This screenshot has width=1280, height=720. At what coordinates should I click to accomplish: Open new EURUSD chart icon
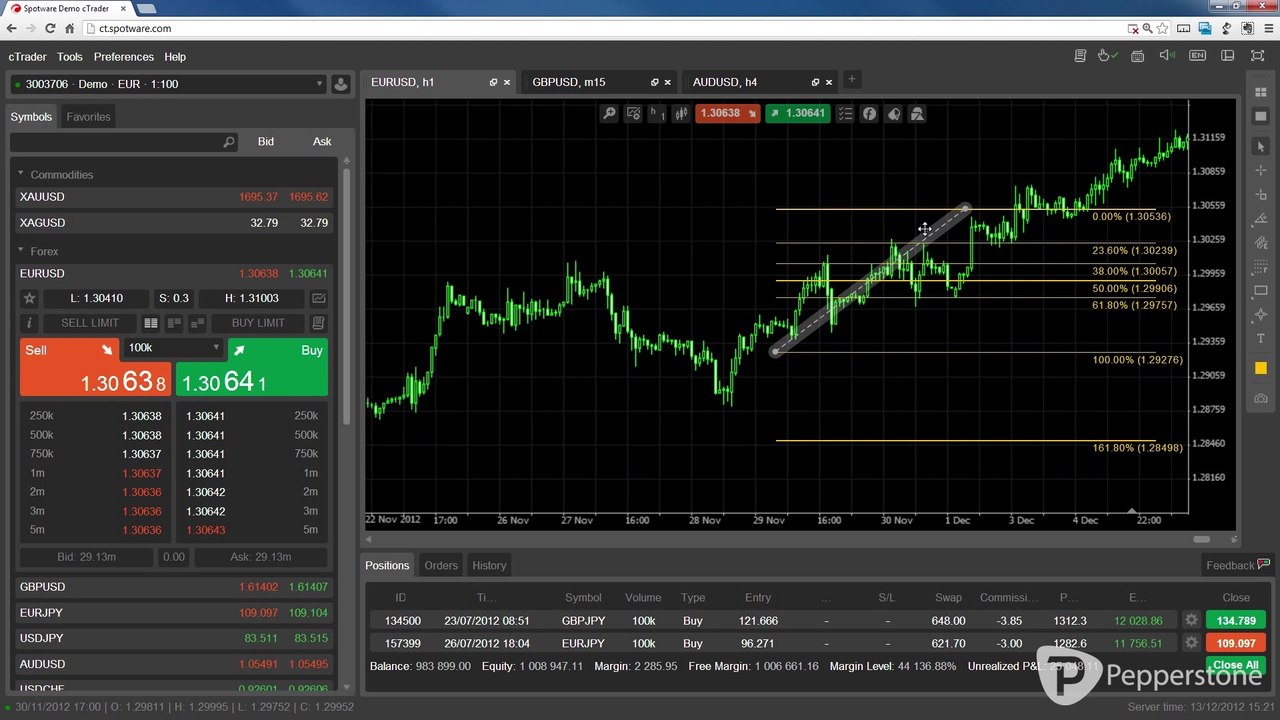(319, 298)
